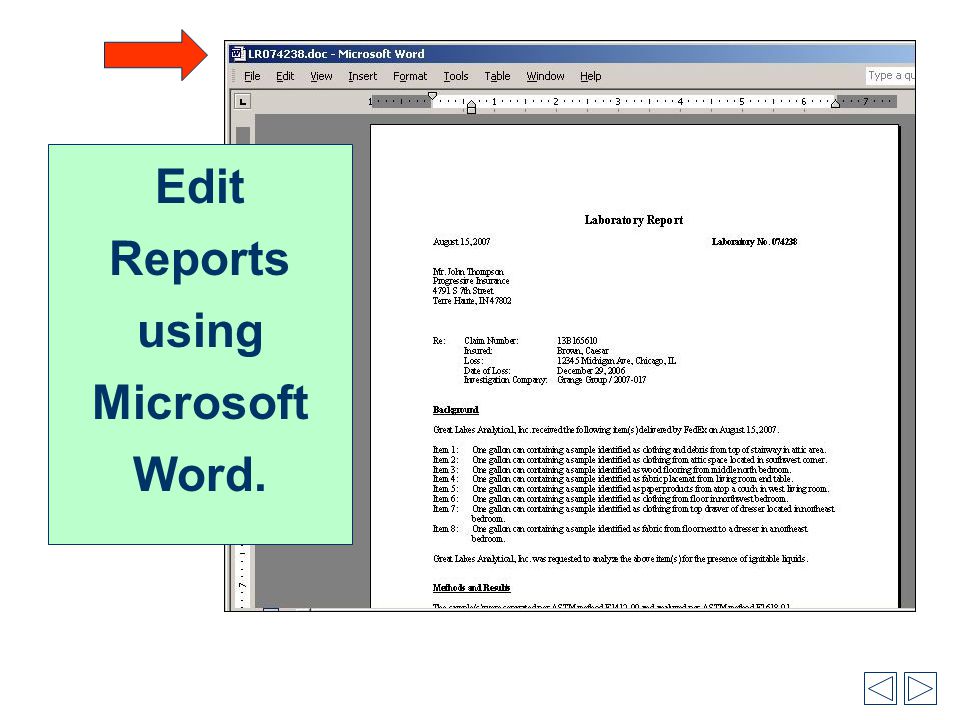The height and width of the screenshot is (720, 960).
Task: Open the Format menu
Action: (410, 76)
